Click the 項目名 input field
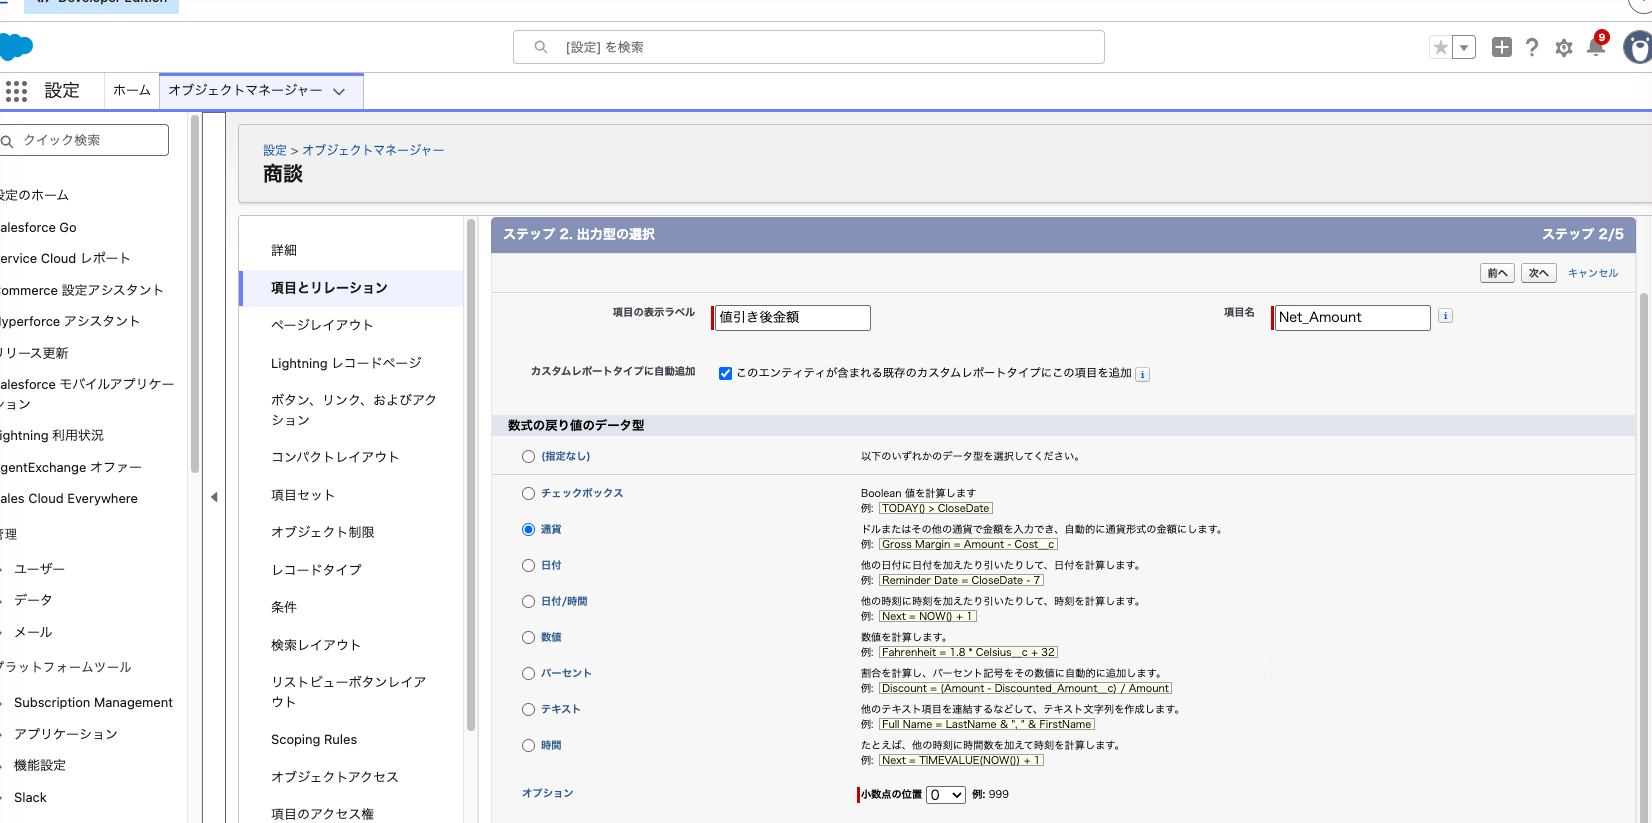 click(x=1353, y=317)
